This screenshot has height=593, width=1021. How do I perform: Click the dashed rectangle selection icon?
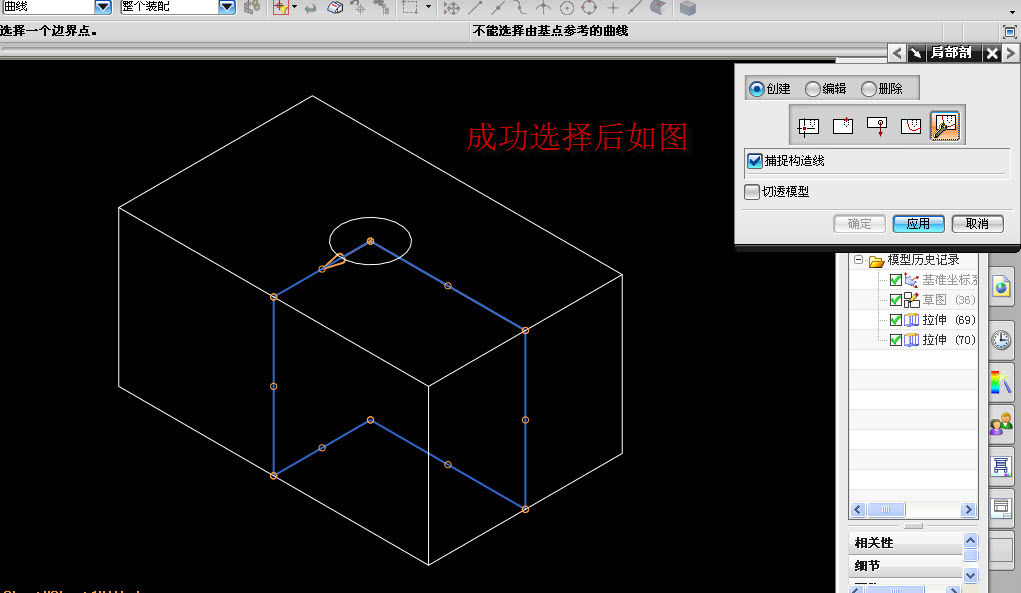tap(410, 8)
